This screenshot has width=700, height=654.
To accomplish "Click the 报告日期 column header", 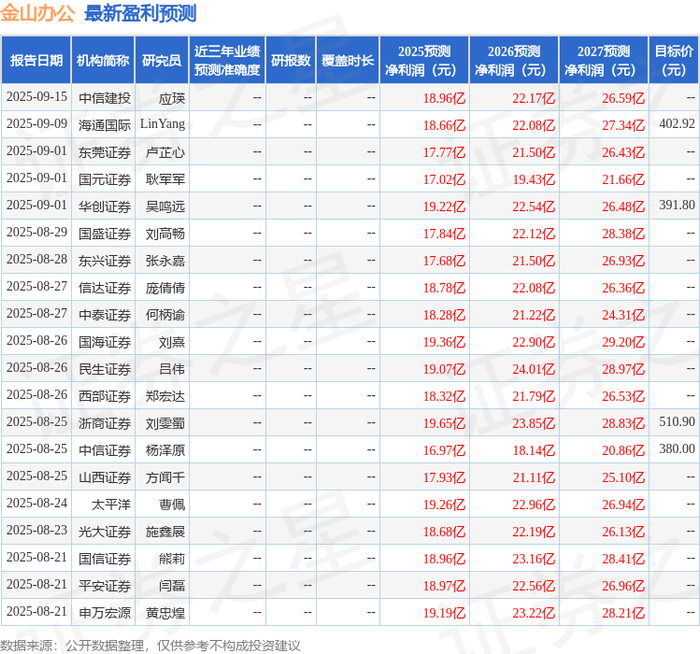I will (36, 60).
